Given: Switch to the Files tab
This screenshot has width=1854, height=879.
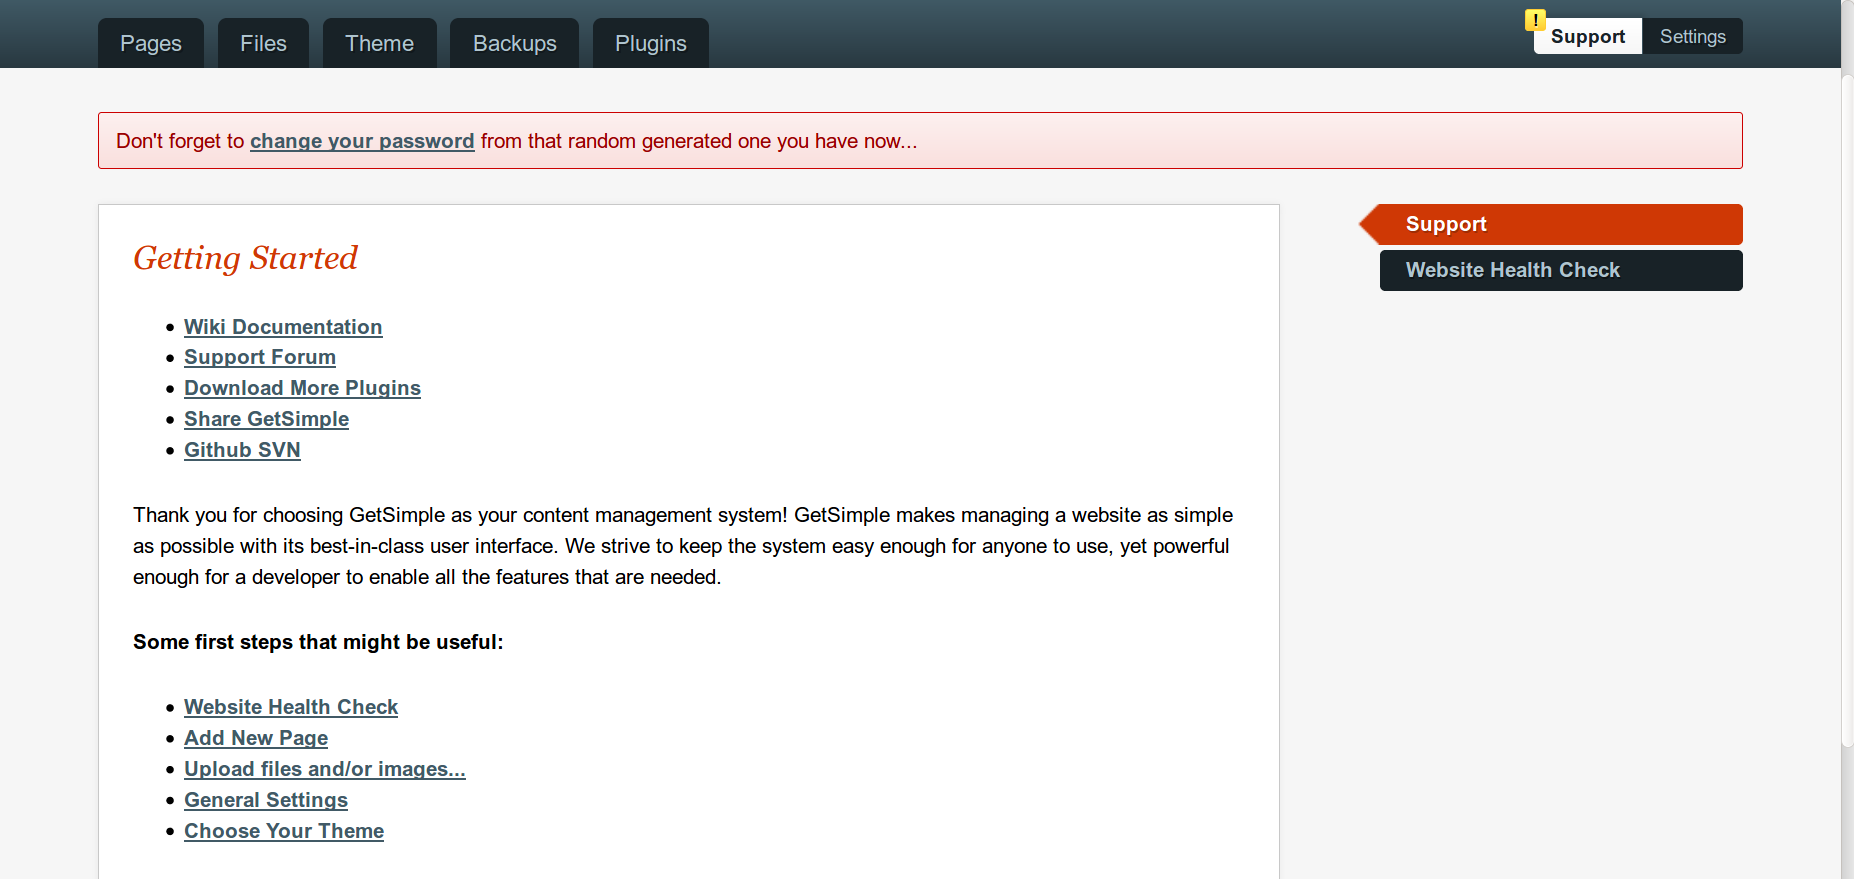Looking at the screenshot, I should point(263,43).
